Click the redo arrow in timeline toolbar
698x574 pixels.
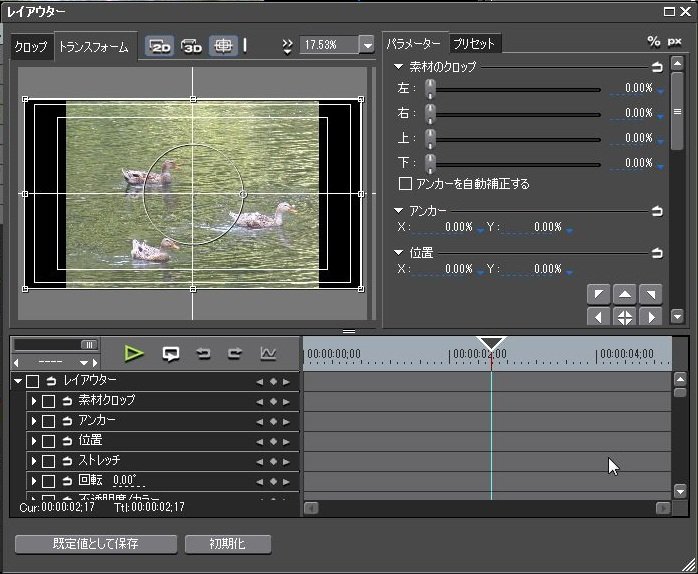point(235,353)
